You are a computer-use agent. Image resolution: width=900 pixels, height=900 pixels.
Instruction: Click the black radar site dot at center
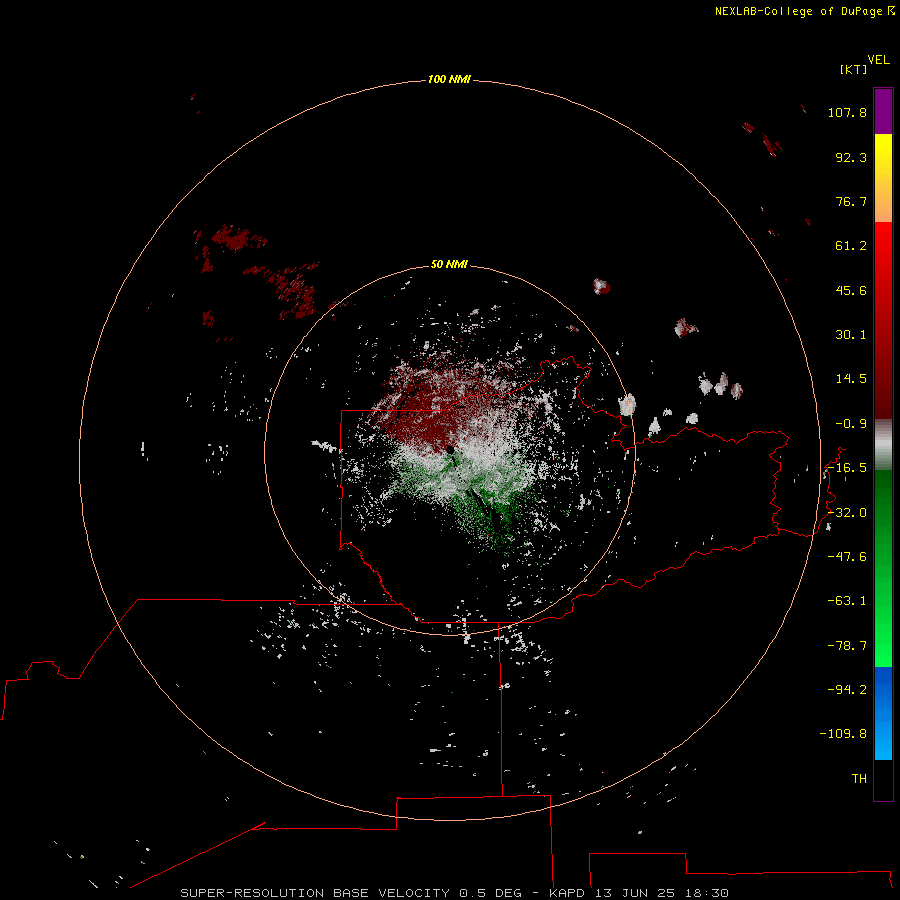pyautogui.click(x=451, y=449)
